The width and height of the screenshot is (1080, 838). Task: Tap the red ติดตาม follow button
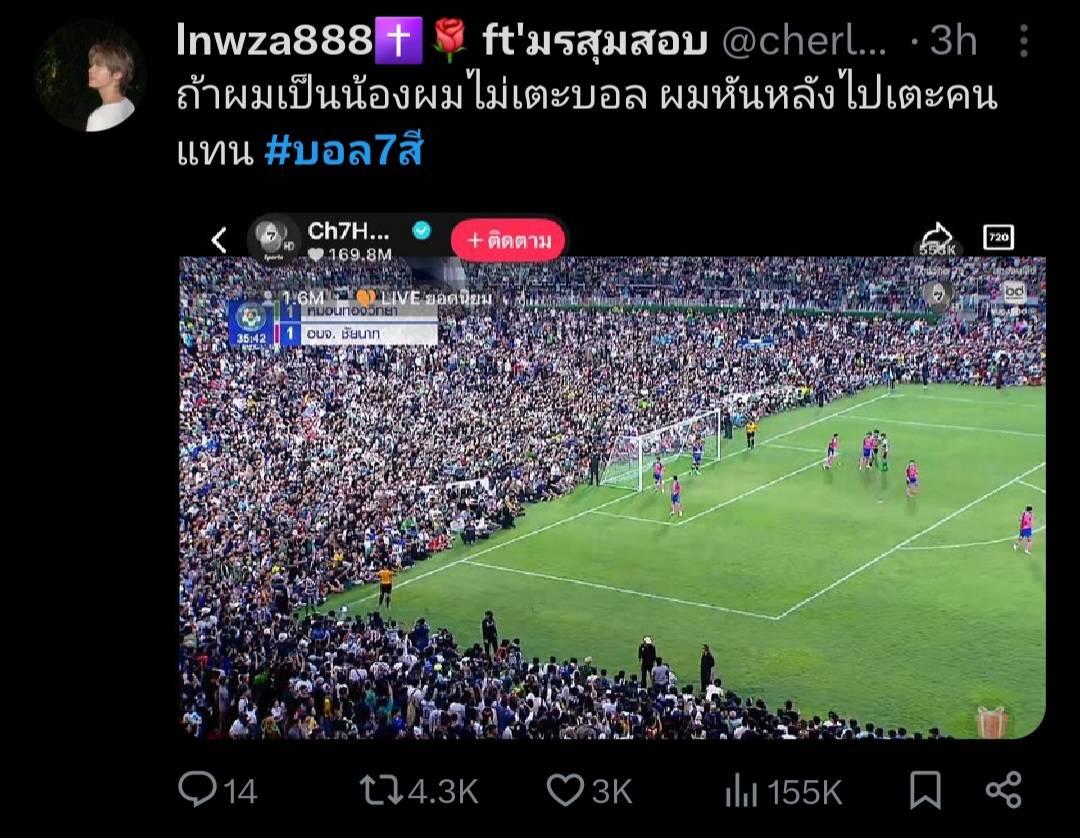point(508,240)
